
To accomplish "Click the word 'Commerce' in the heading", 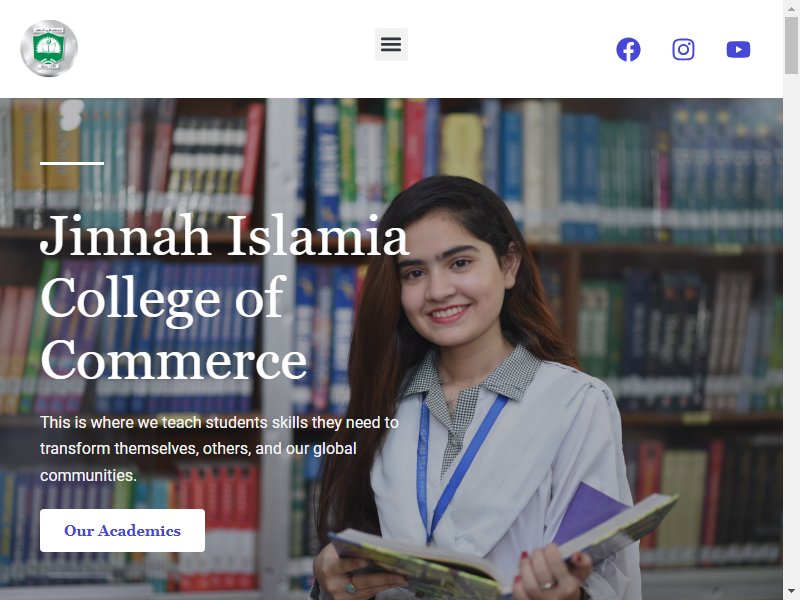I will tap(173, 360).
